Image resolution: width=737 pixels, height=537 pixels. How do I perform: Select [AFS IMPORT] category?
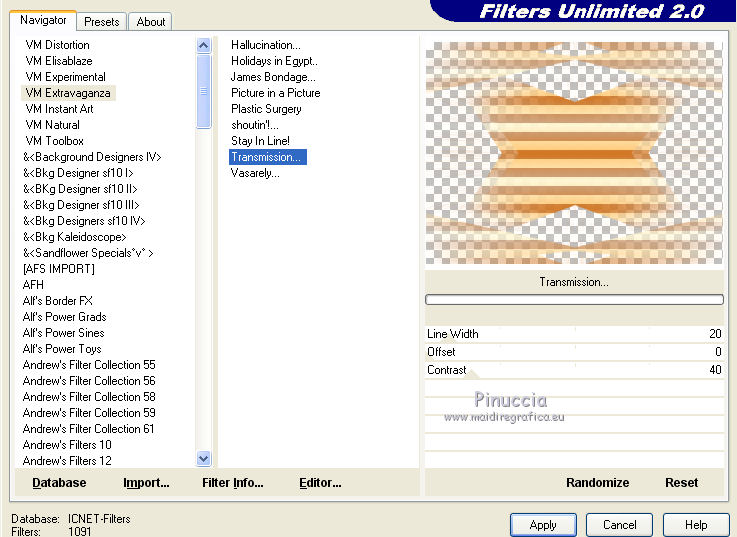pos(59,268)
